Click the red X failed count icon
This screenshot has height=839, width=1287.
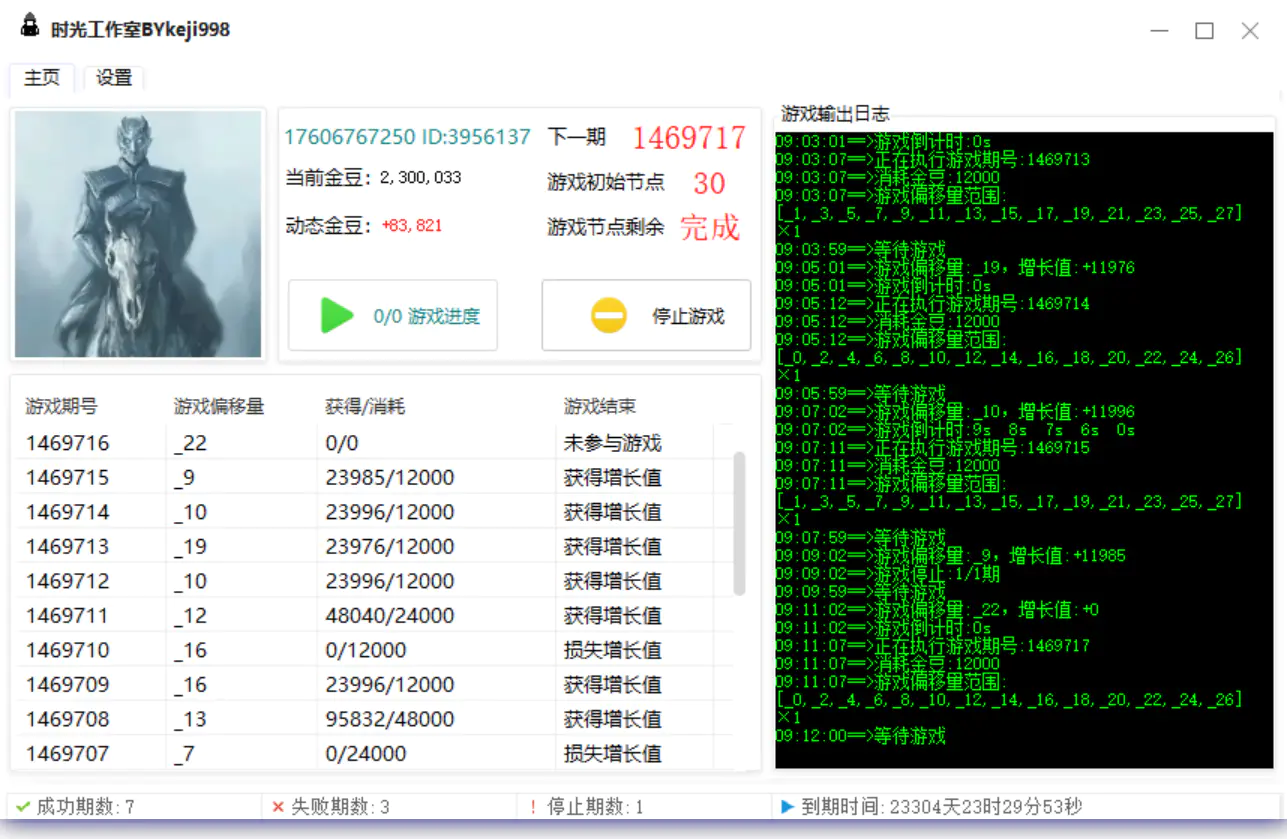[278, 806]
